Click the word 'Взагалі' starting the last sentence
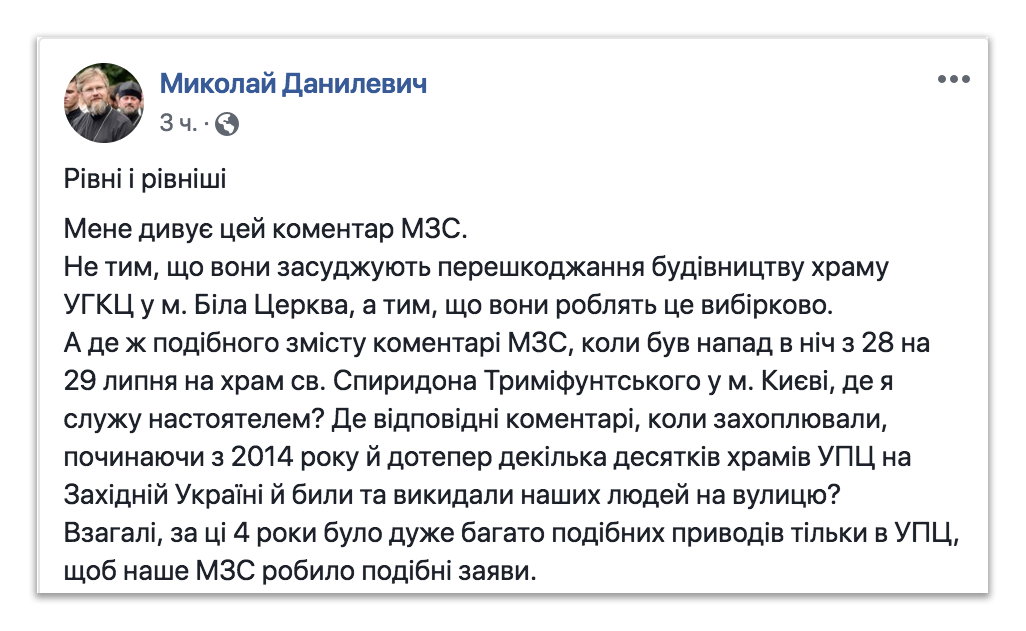This screenshot has height=631, width=1026. [x=109, y=533]
